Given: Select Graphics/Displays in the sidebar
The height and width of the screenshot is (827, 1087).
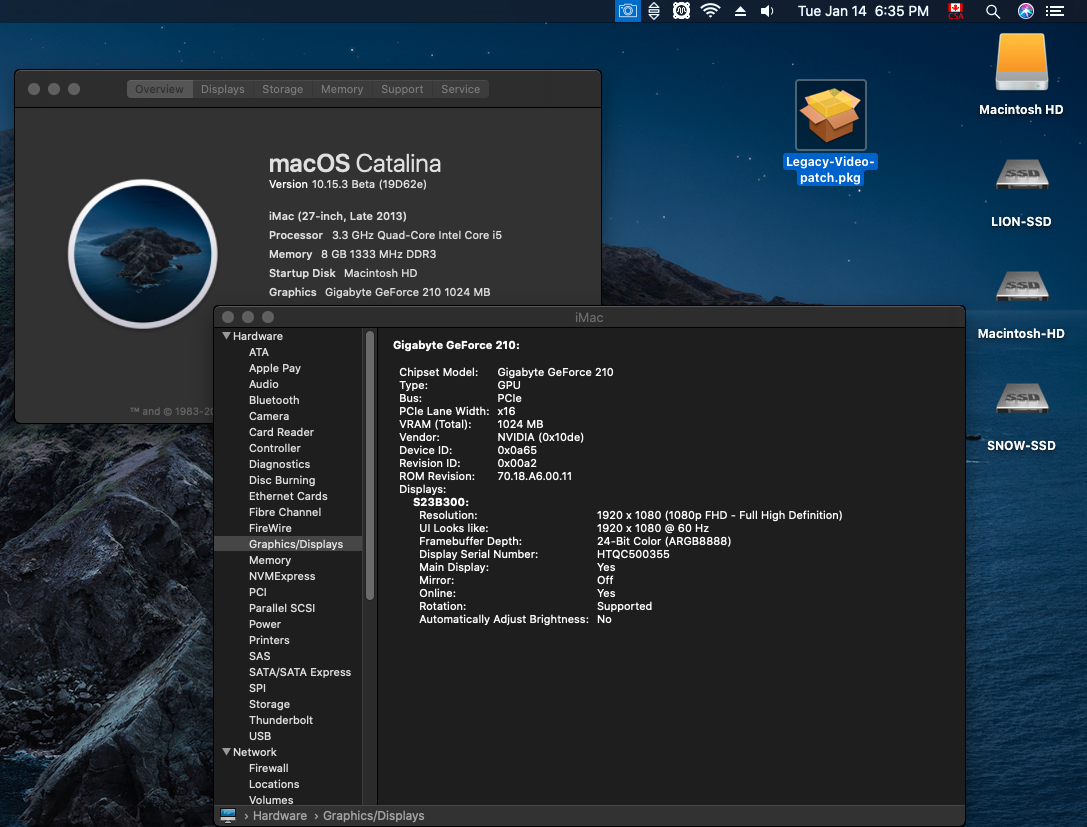Looking at the screenshot, I should [288, 544].
